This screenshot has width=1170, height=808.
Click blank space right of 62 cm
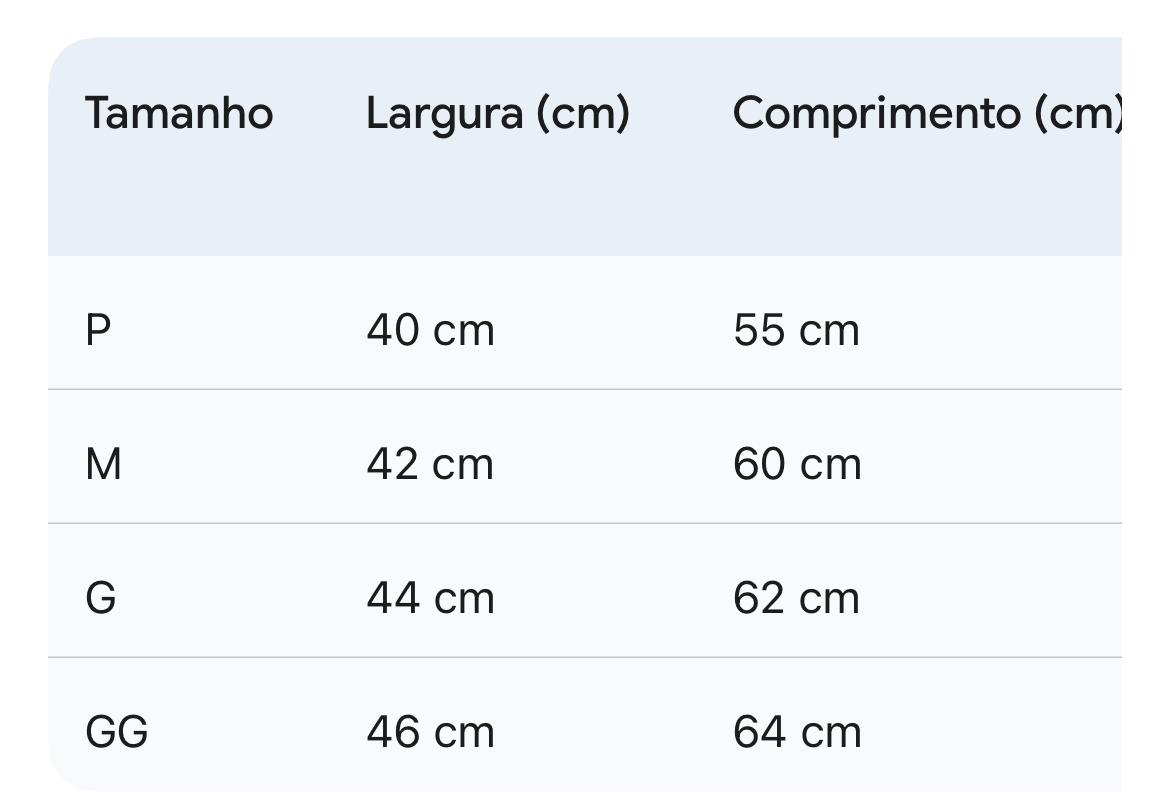click(x=1000, y=598)
